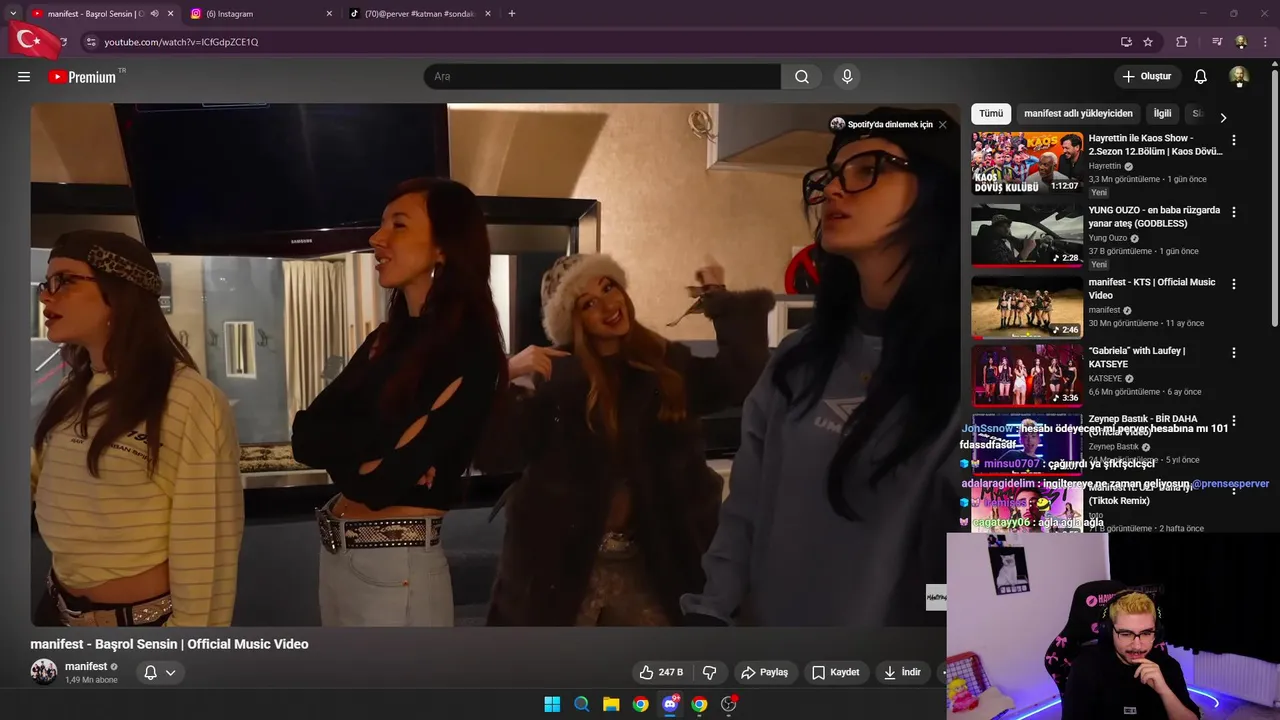
Task: Select manifest adlı yükleyiciden chip
Action: (x=1078, y=114)
